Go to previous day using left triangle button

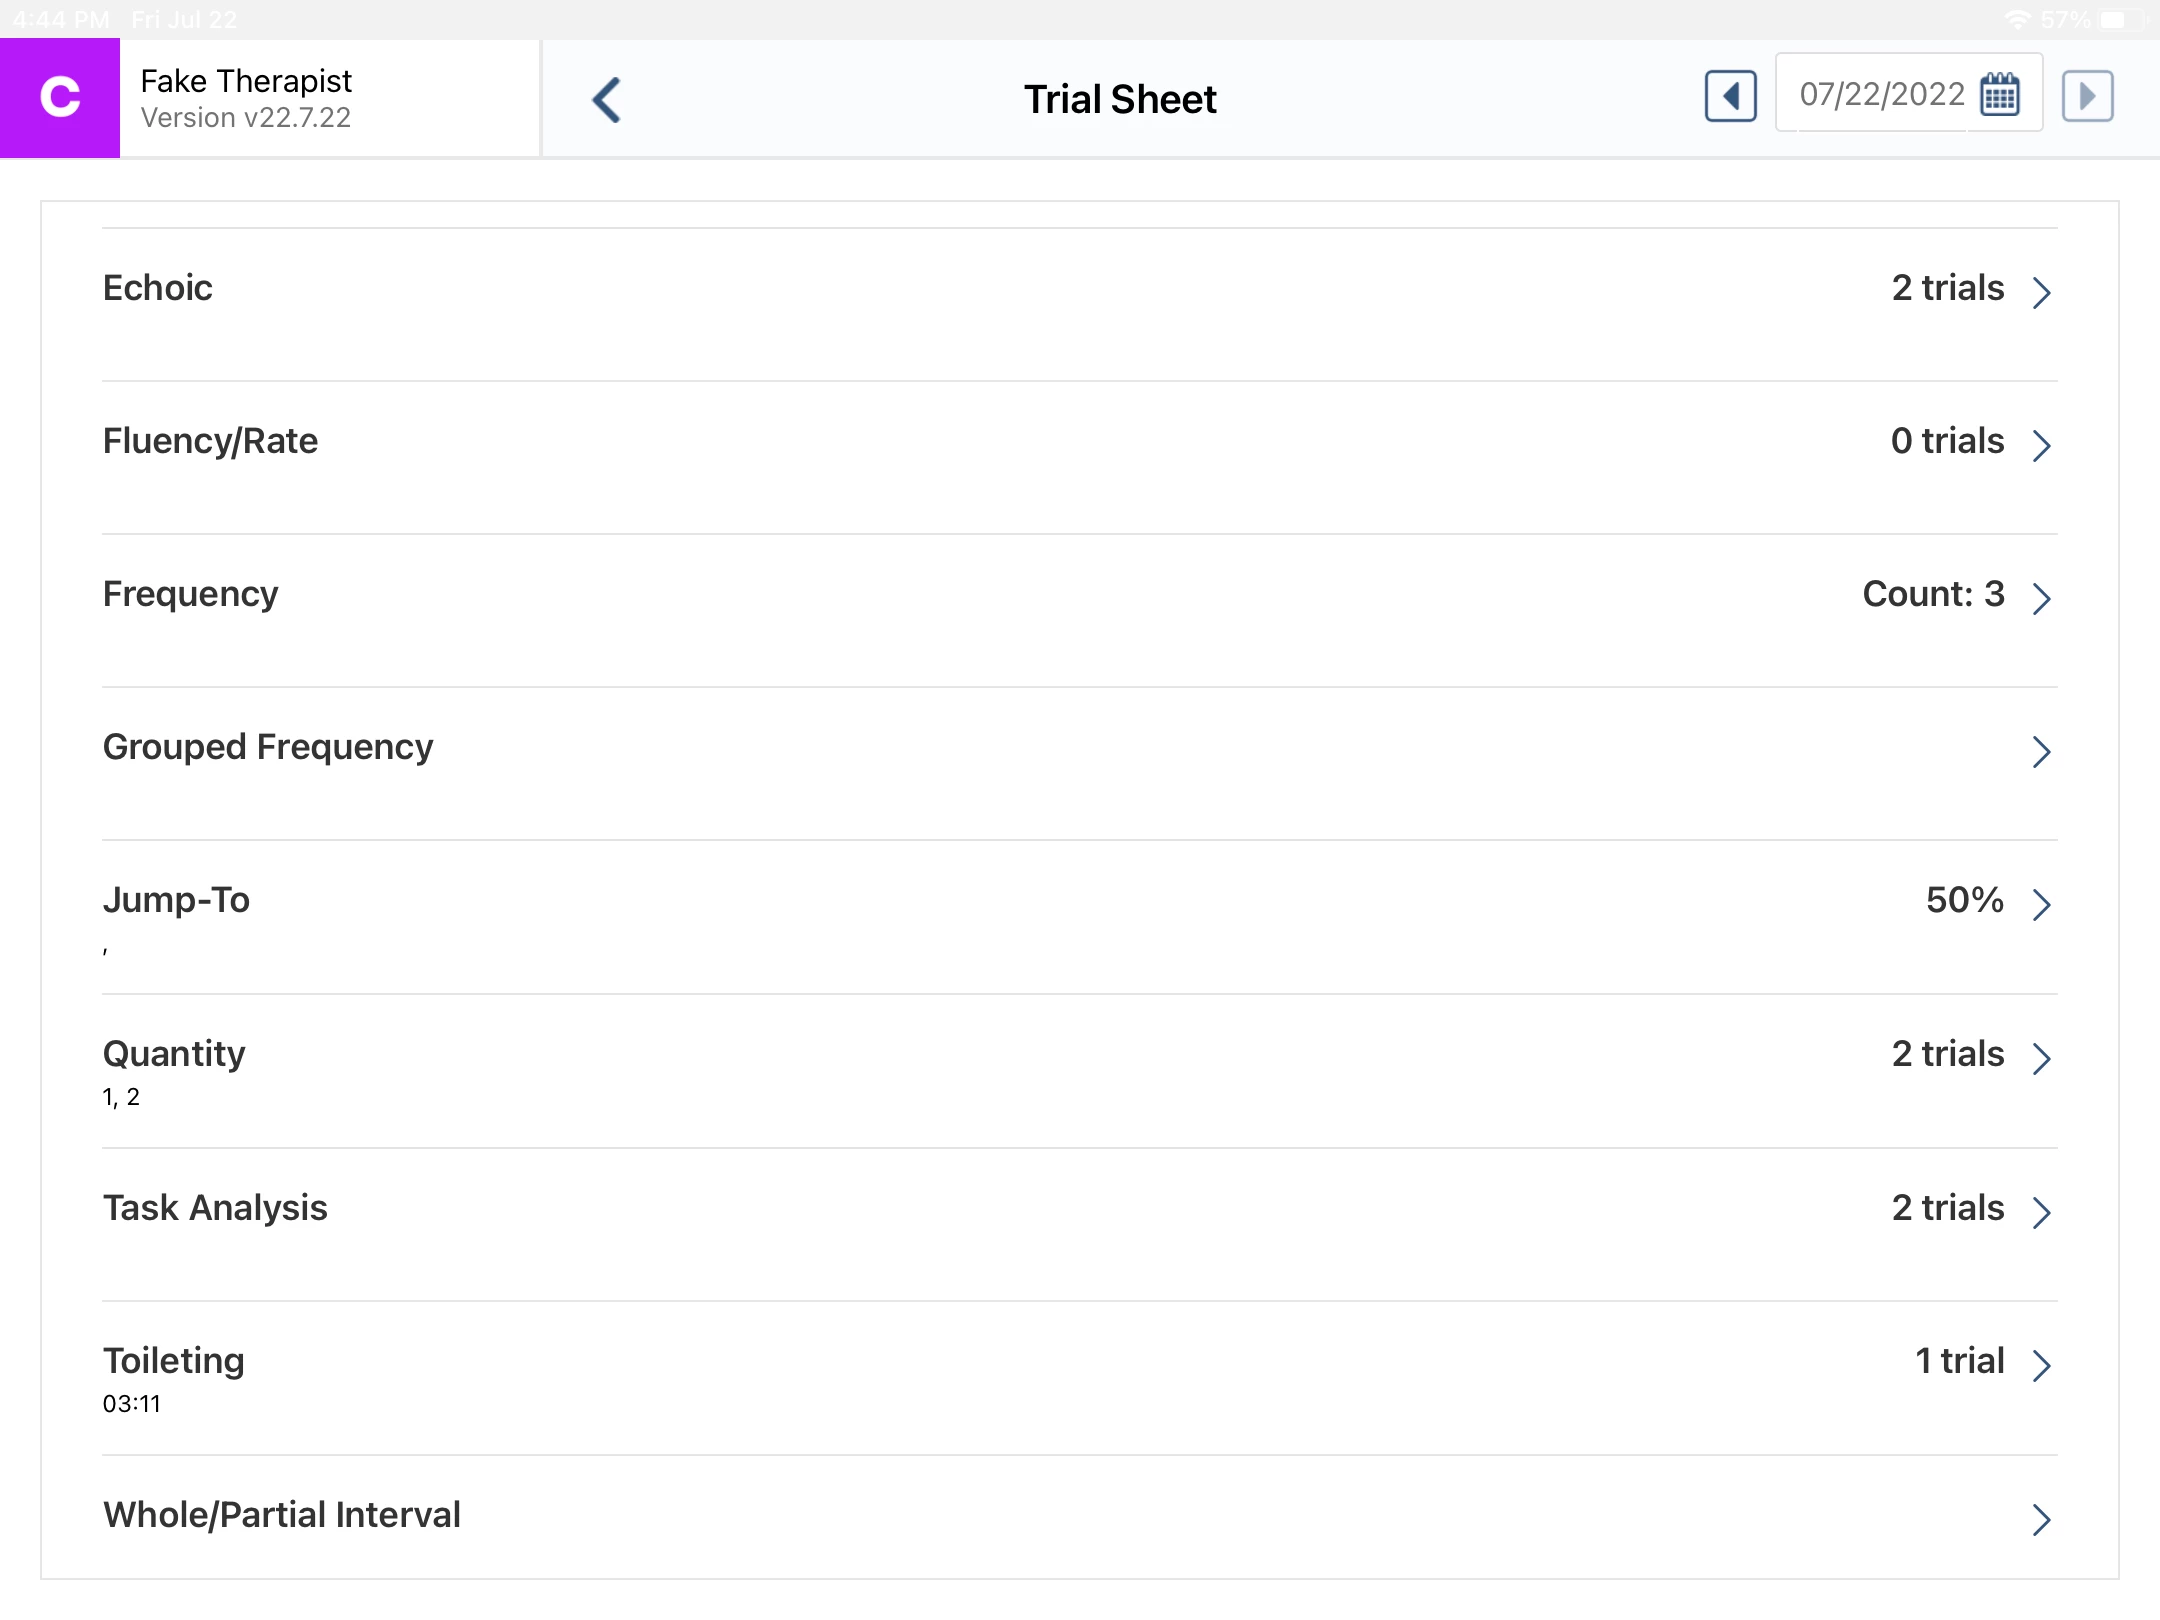1730,97
